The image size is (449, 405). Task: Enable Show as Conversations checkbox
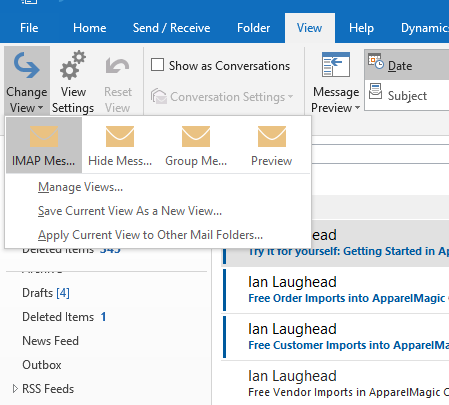(x=157, y=65)
